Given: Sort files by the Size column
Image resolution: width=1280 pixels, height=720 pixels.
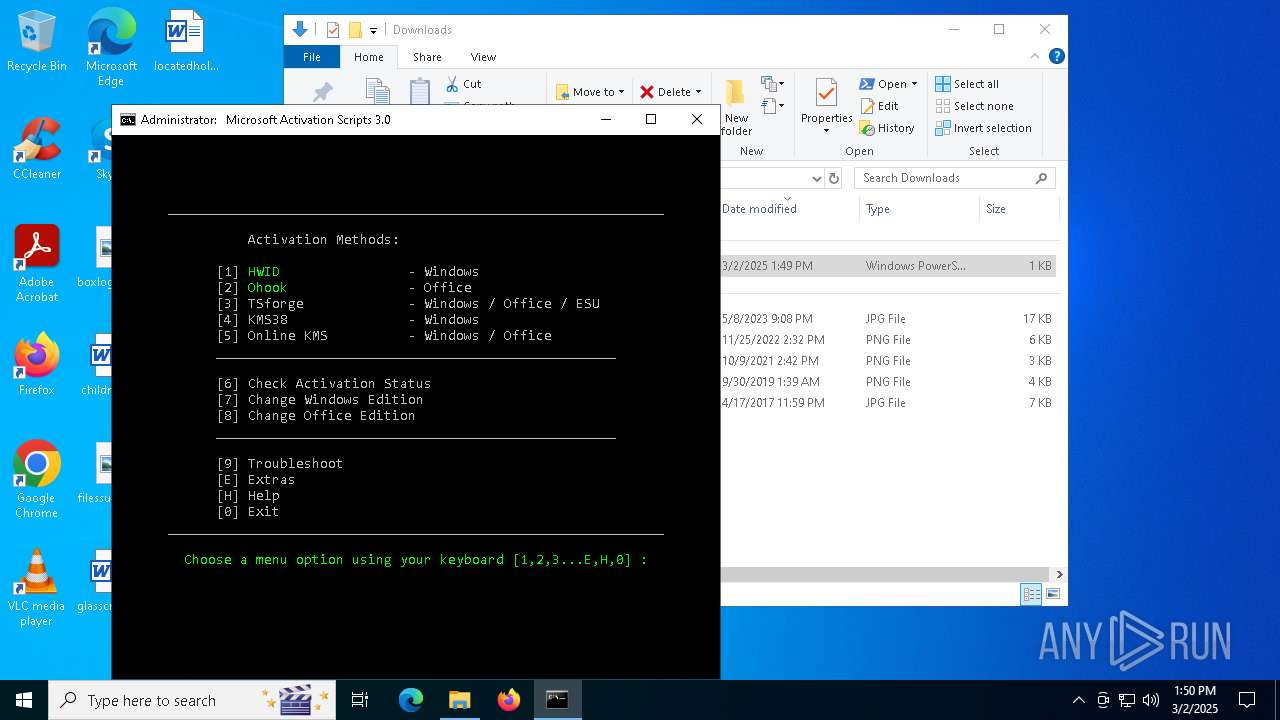Looking at the screenshot, I should 1017,209.
